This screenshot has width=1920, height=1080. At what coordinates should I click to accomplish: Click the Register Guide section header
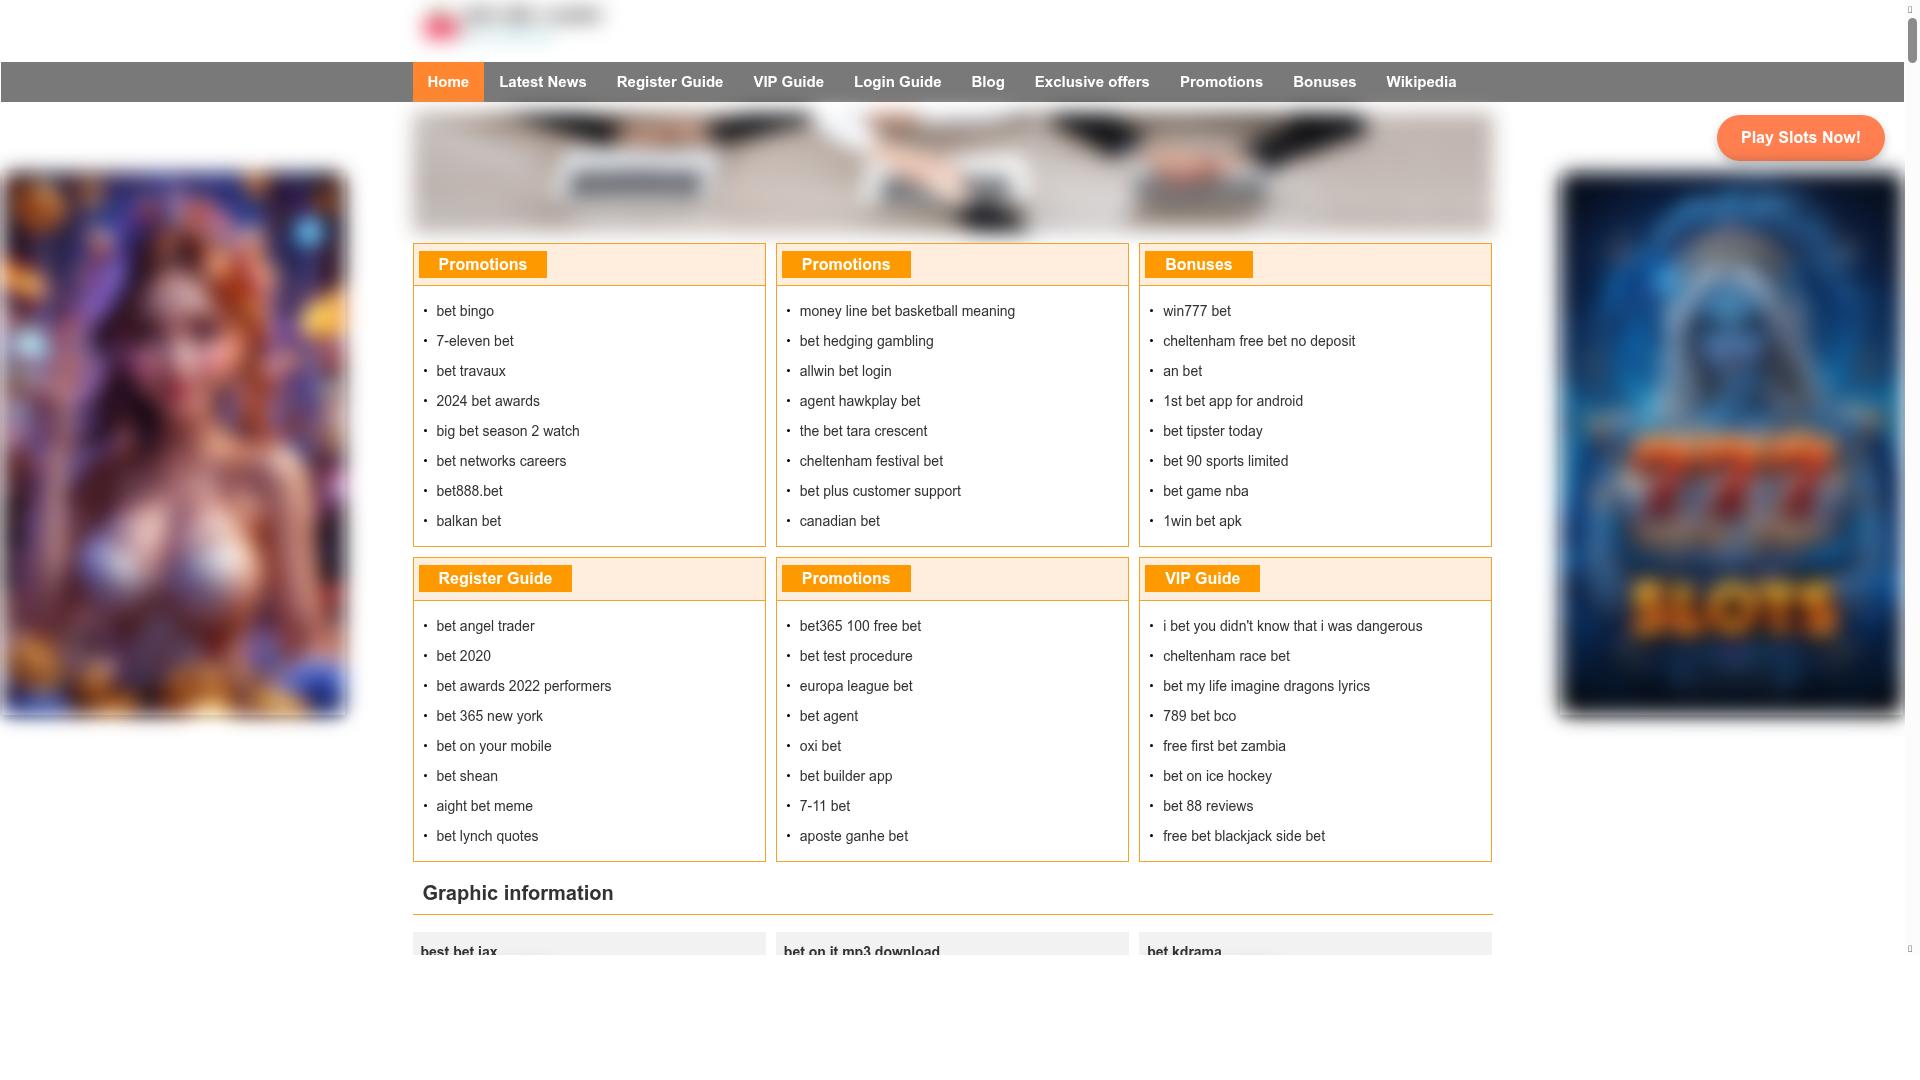(x=494, y=579)
